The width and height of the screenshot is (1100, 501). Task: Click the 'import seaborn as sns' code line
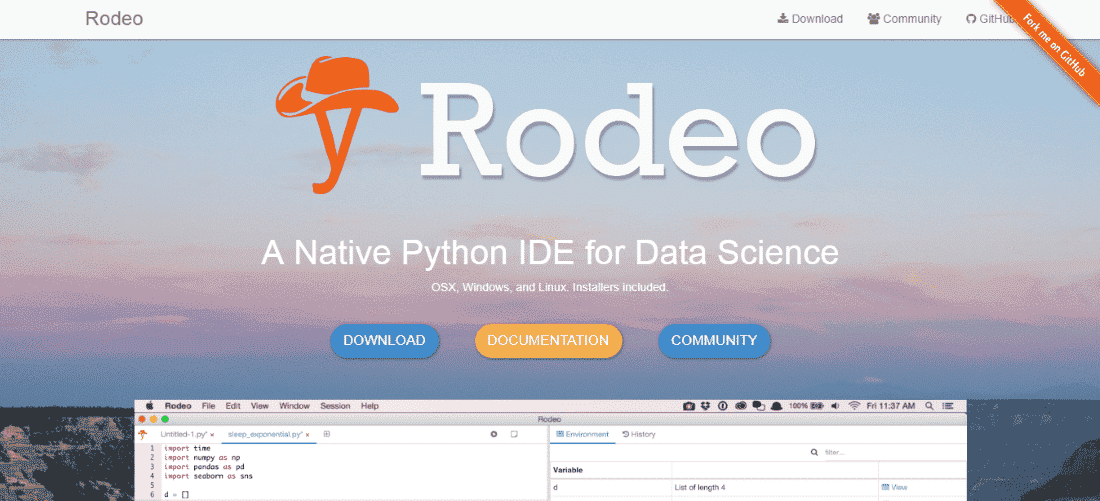point(208,476)
